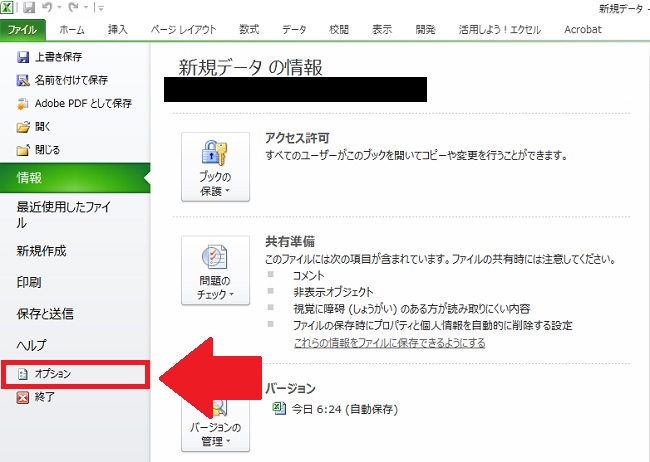Open the ページ レイアウト tab
650x462 pixels.
tap(183, 30)
